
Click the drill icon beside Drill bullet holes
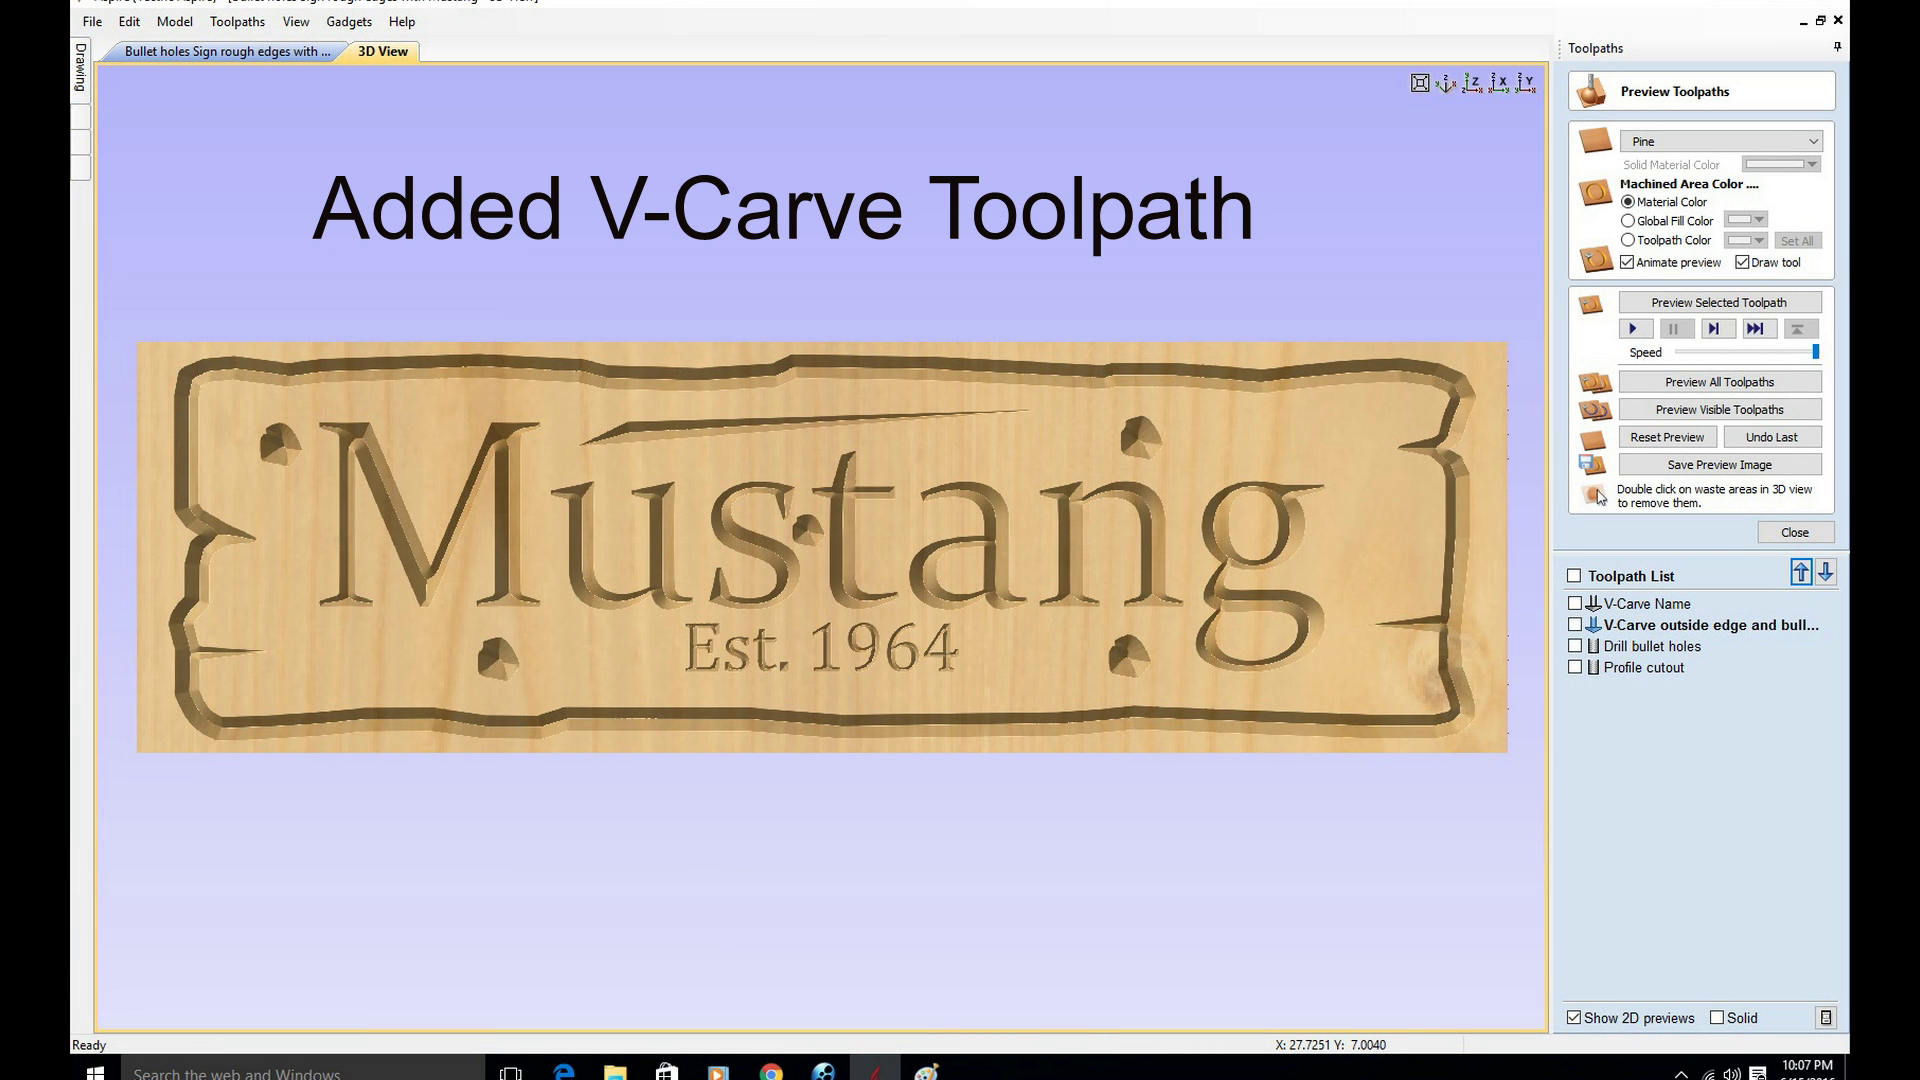coord(1593,647)
